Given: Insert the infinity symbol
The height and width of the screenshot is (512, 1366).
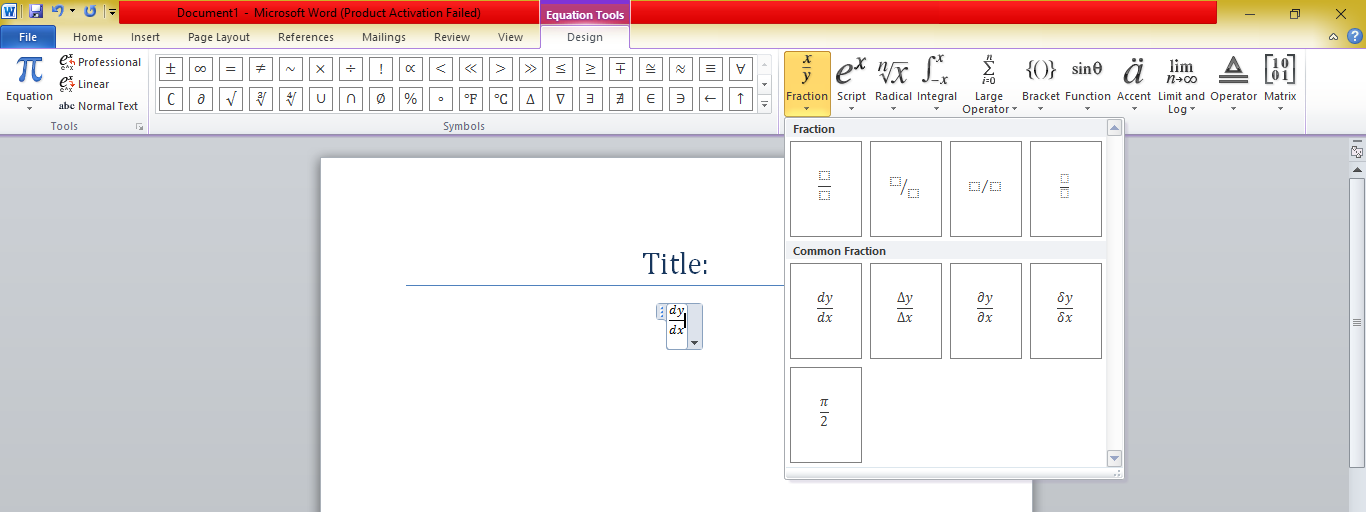Looking at the screenshot, I should coord(201,69).
